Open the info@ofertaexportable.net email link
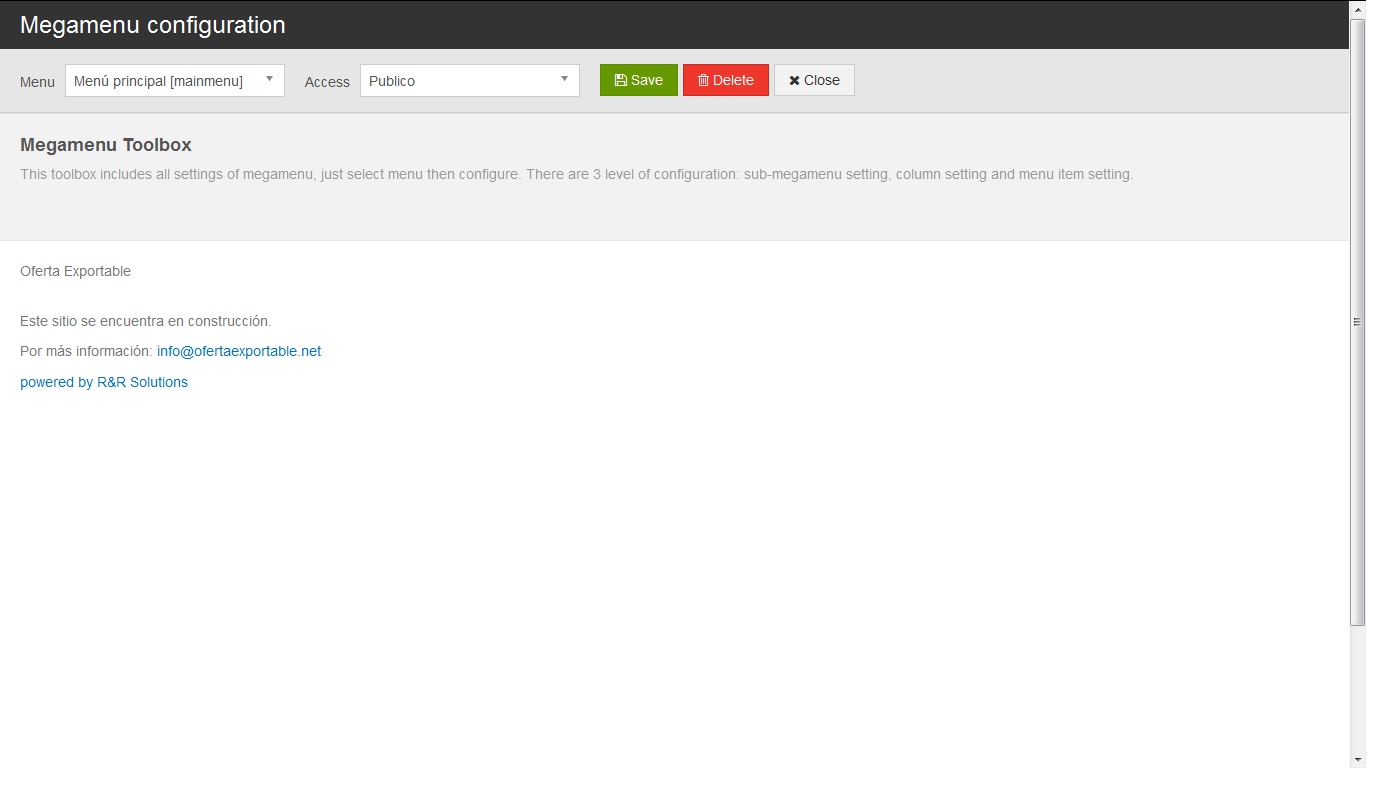Image resolution: width=1380 pixels, height=788 pixels. 239,351
